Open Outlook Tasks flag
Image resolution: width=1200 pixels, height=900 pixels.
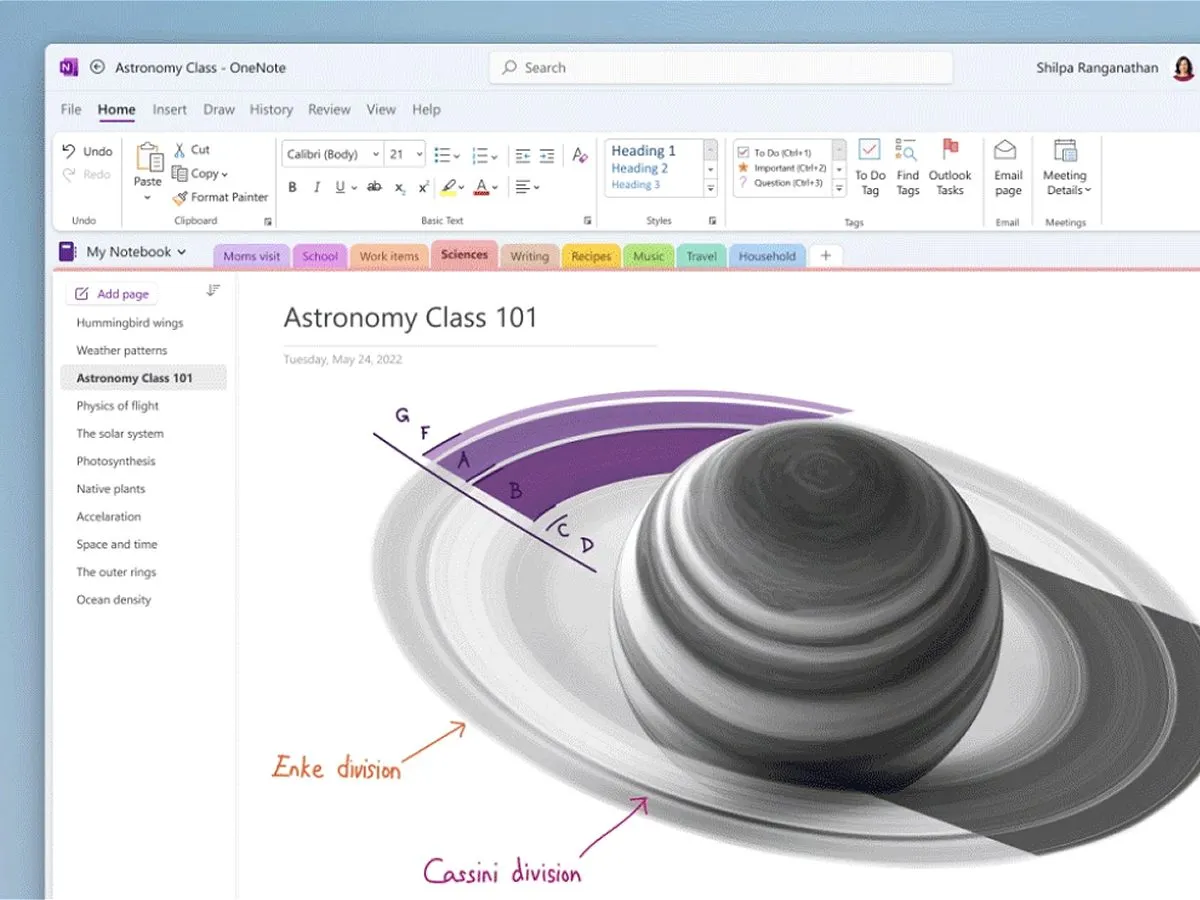(x=950, y=167)
